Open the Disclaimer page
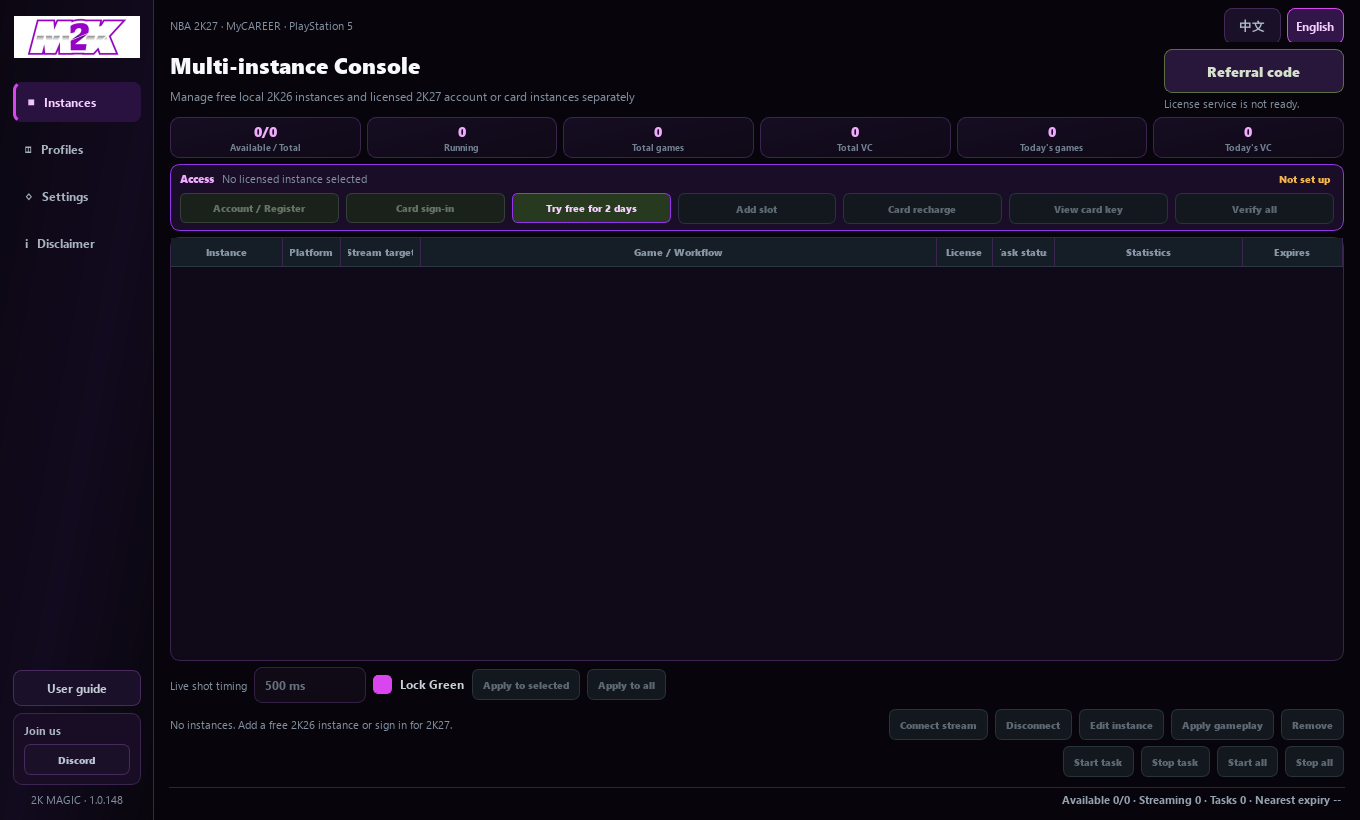The height and width of the screenshot is (820, 1360). 77,243
